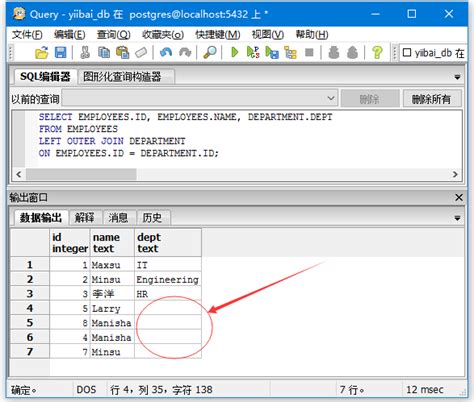Click the name text column header
Screen dimensions: 474x402
tap(112, 243)
